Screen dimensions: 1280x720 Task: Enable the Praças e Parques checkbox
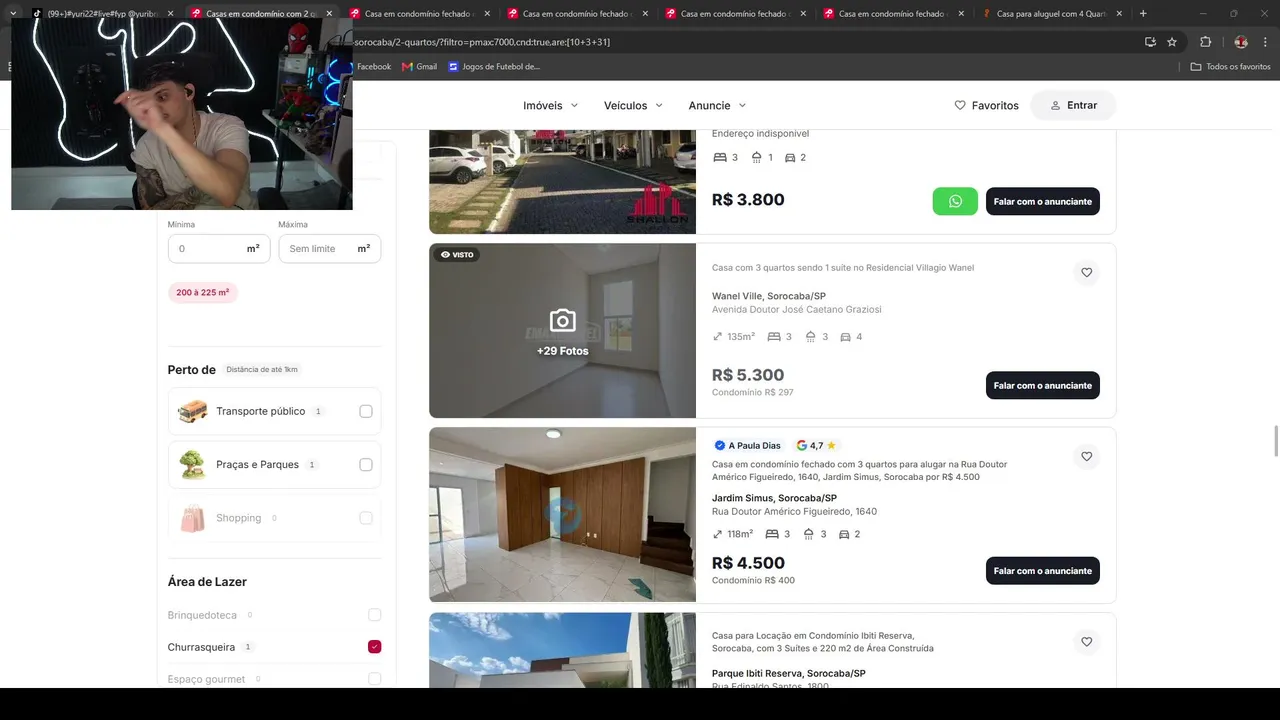[366, 464]
